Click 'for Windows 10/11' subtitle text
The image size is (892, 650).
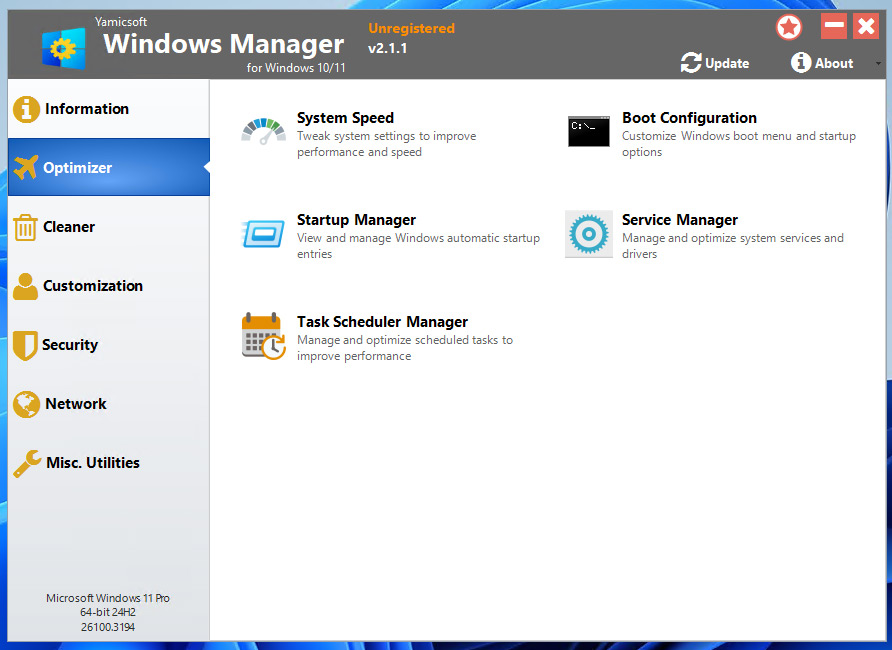[x=296, y=68]
